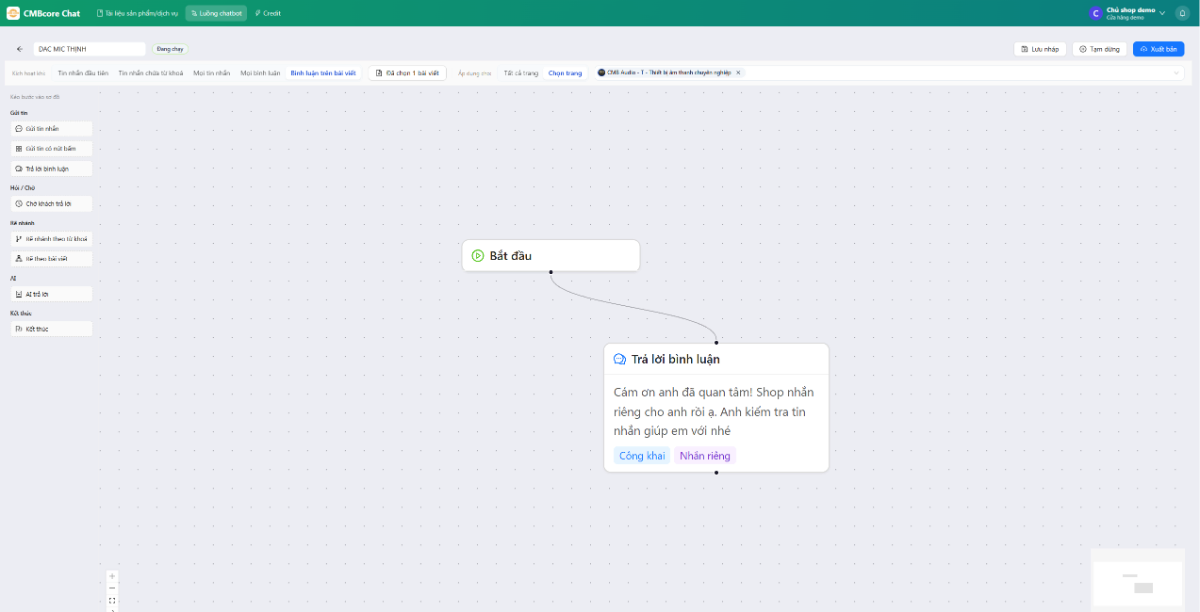Click the Hỏi / Chờ section heading
1200x612 pixels.
(x=22, y=188)
